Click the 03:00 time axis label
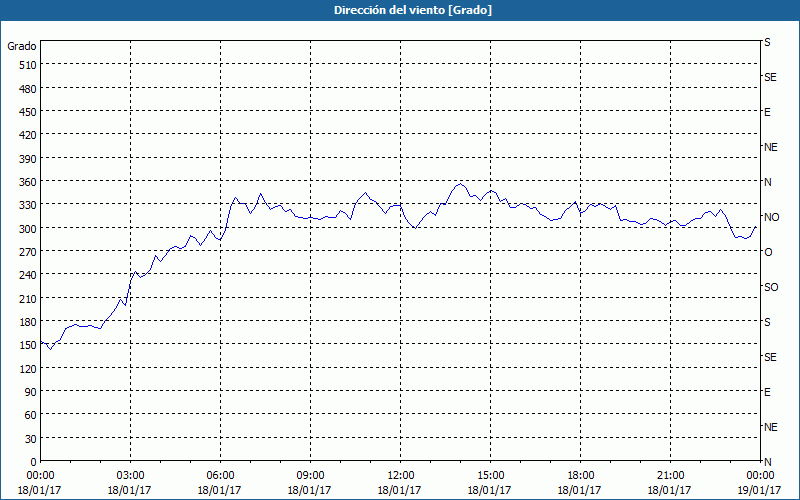 [130, 476]
